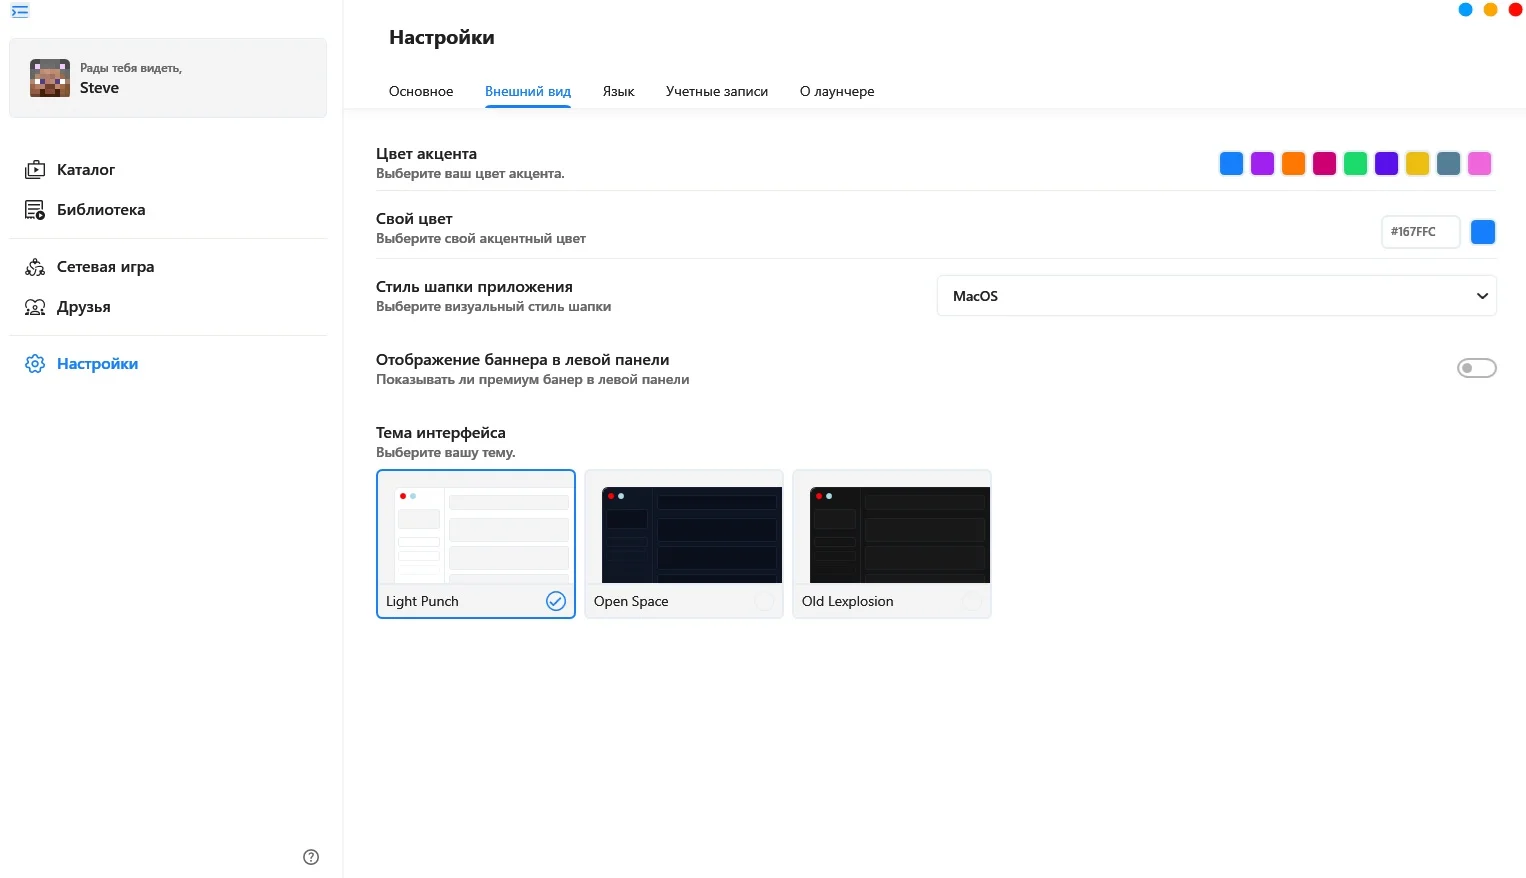Click the Каталог icon in sidebar
The width and height of the screenshot is (1526, 878).
35,170
